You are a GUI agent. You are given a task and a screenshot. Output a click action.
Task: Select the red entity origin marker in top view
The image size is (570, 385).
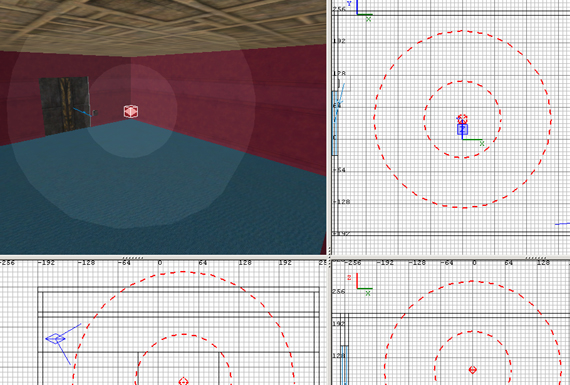(462, 119)
